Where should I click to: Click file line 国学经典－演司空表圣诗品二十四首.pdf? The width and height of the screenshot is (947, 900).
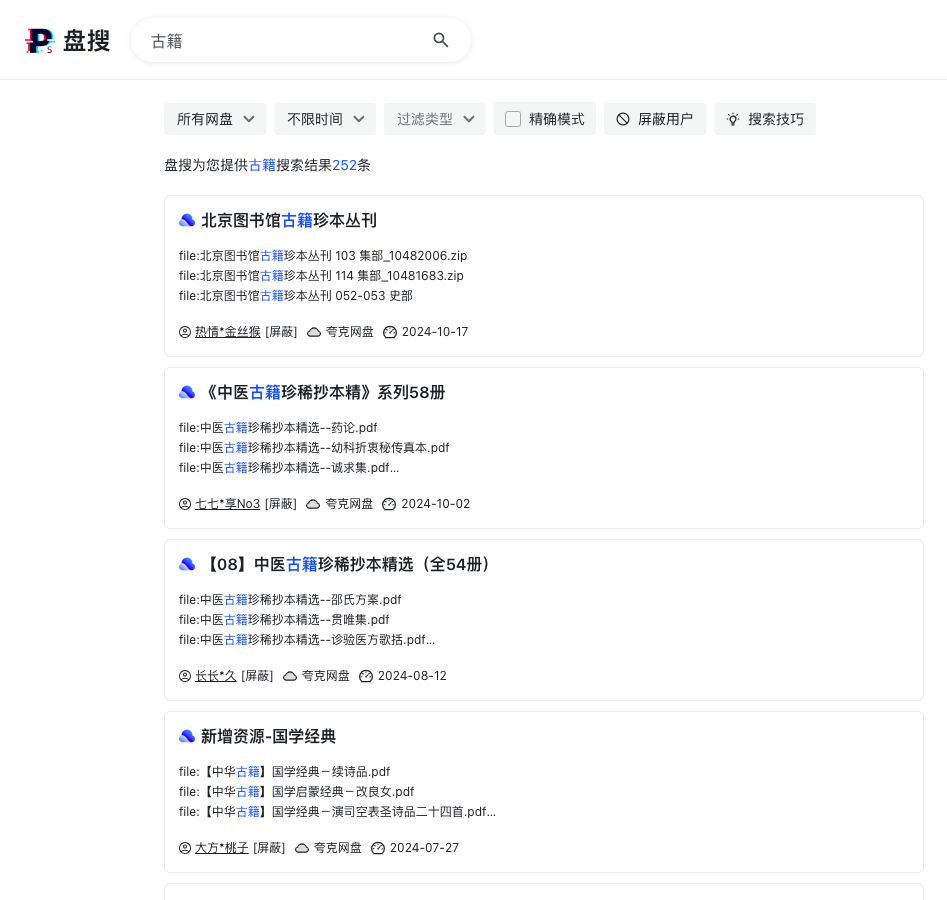click(x=337, y=812)
